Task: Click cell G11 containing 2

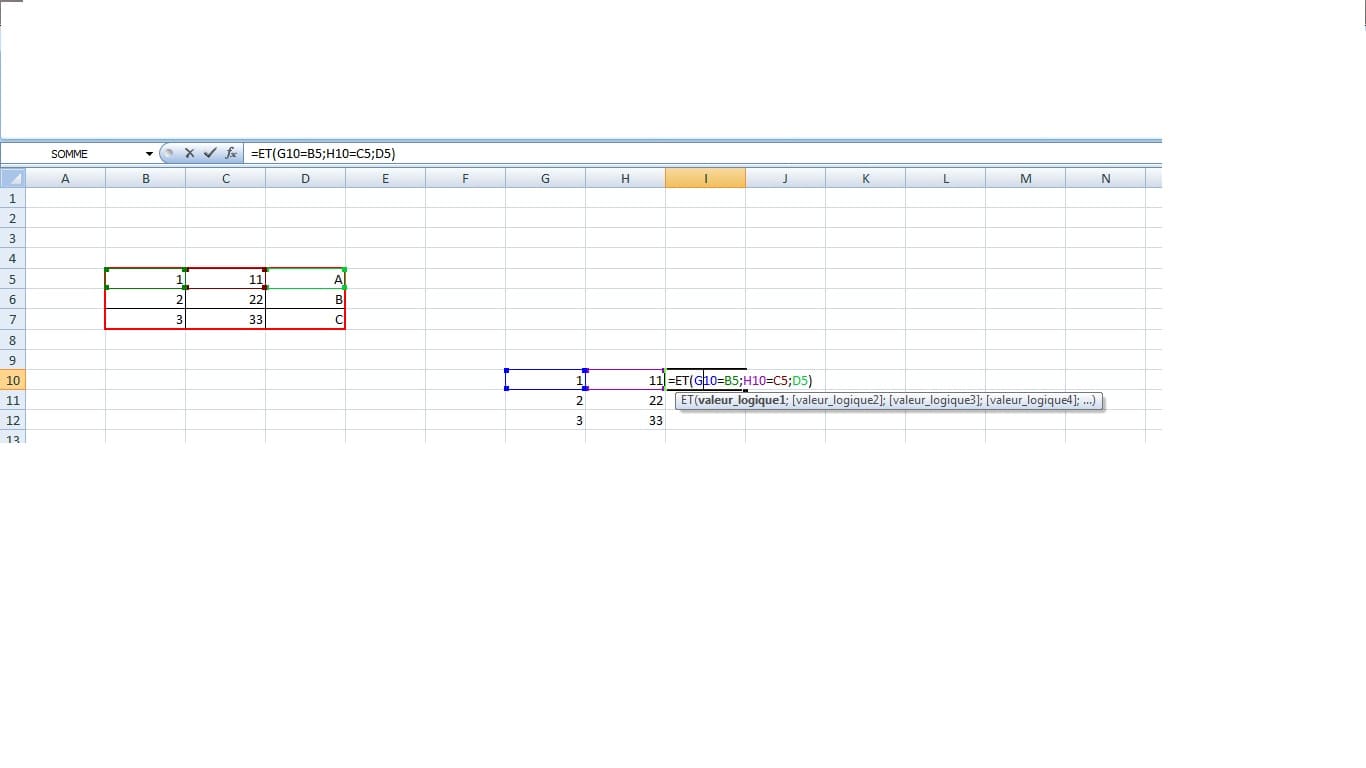Action: point(545,400)
